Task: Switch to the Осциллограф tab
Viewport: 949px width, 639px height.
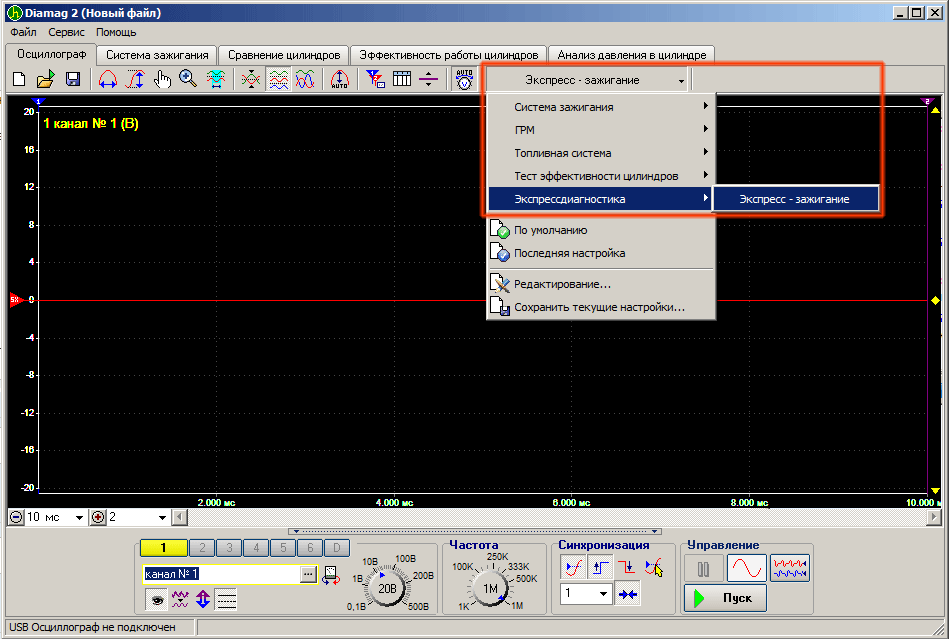Action: (51, 54)
